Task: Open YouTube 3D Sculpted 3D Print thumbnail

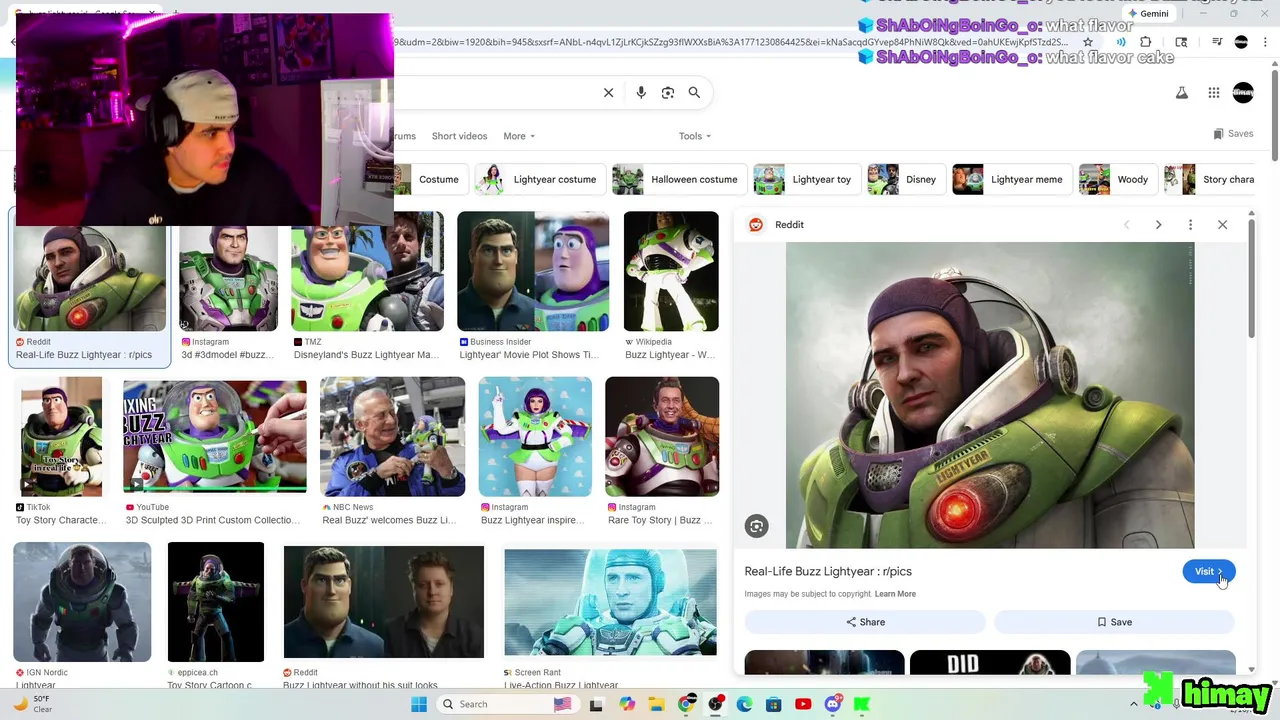Action: pos(215,436)
